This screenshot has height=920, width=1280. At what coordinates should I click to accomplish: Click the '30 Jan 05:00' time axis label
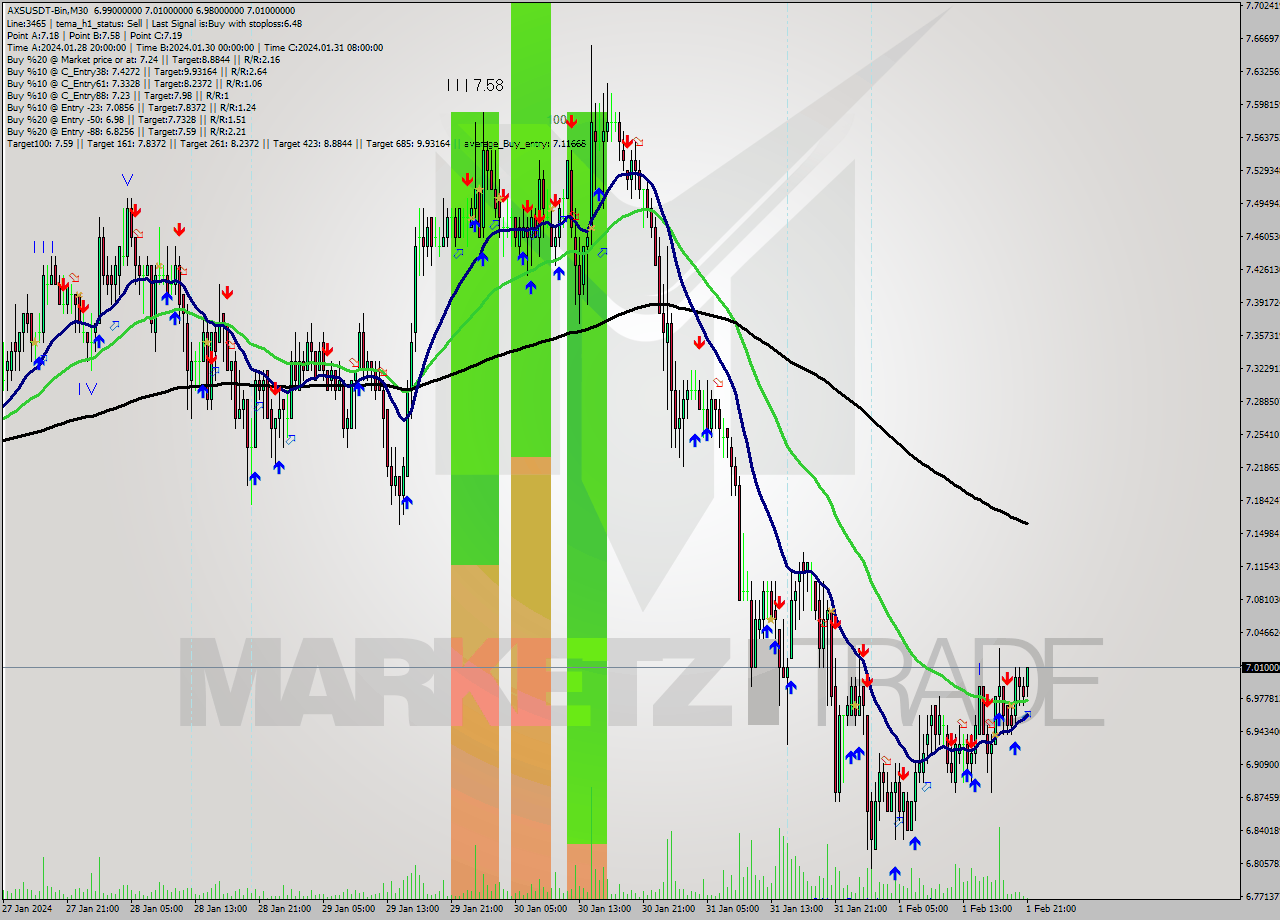(539, 909)
